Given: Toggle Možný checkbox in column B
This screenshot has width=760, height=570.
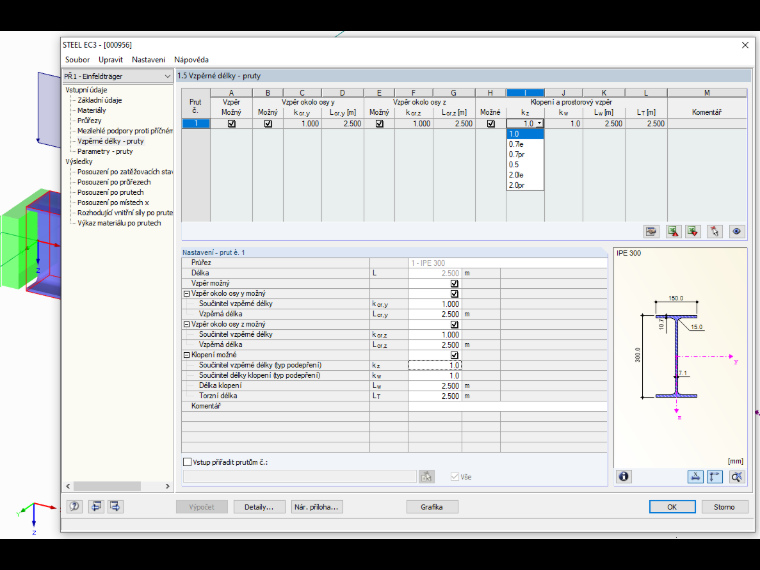Looking at the screenshot, I should (268, 124).
